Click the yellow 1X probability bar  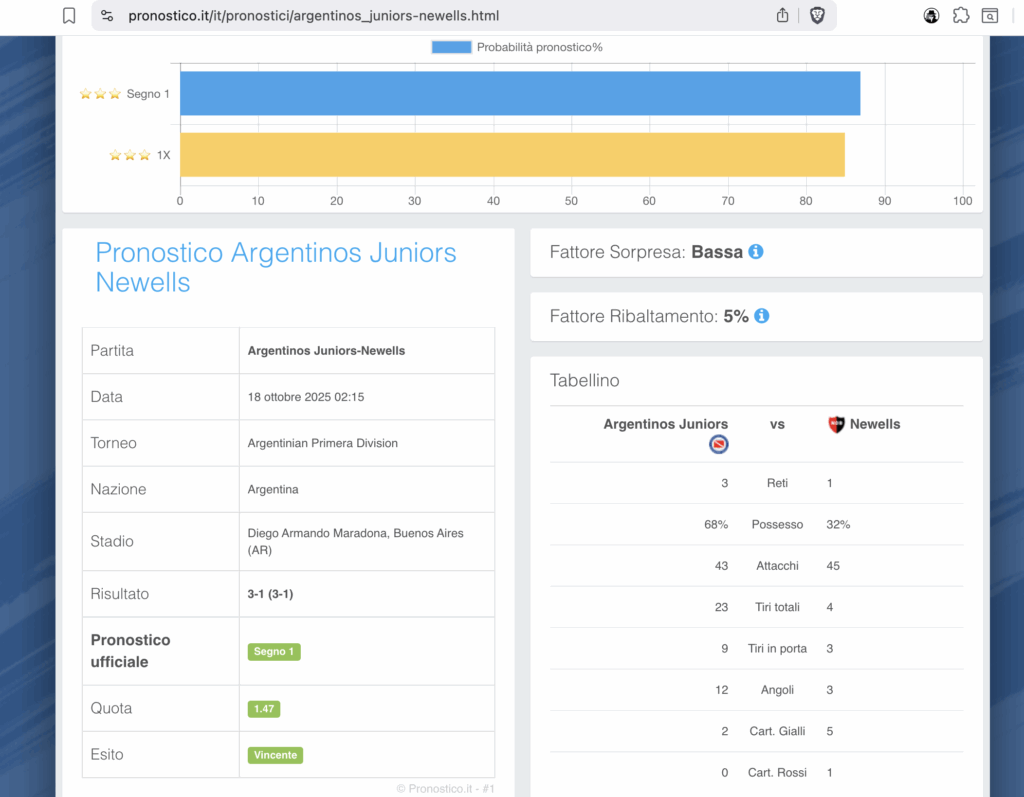[512, 155]
